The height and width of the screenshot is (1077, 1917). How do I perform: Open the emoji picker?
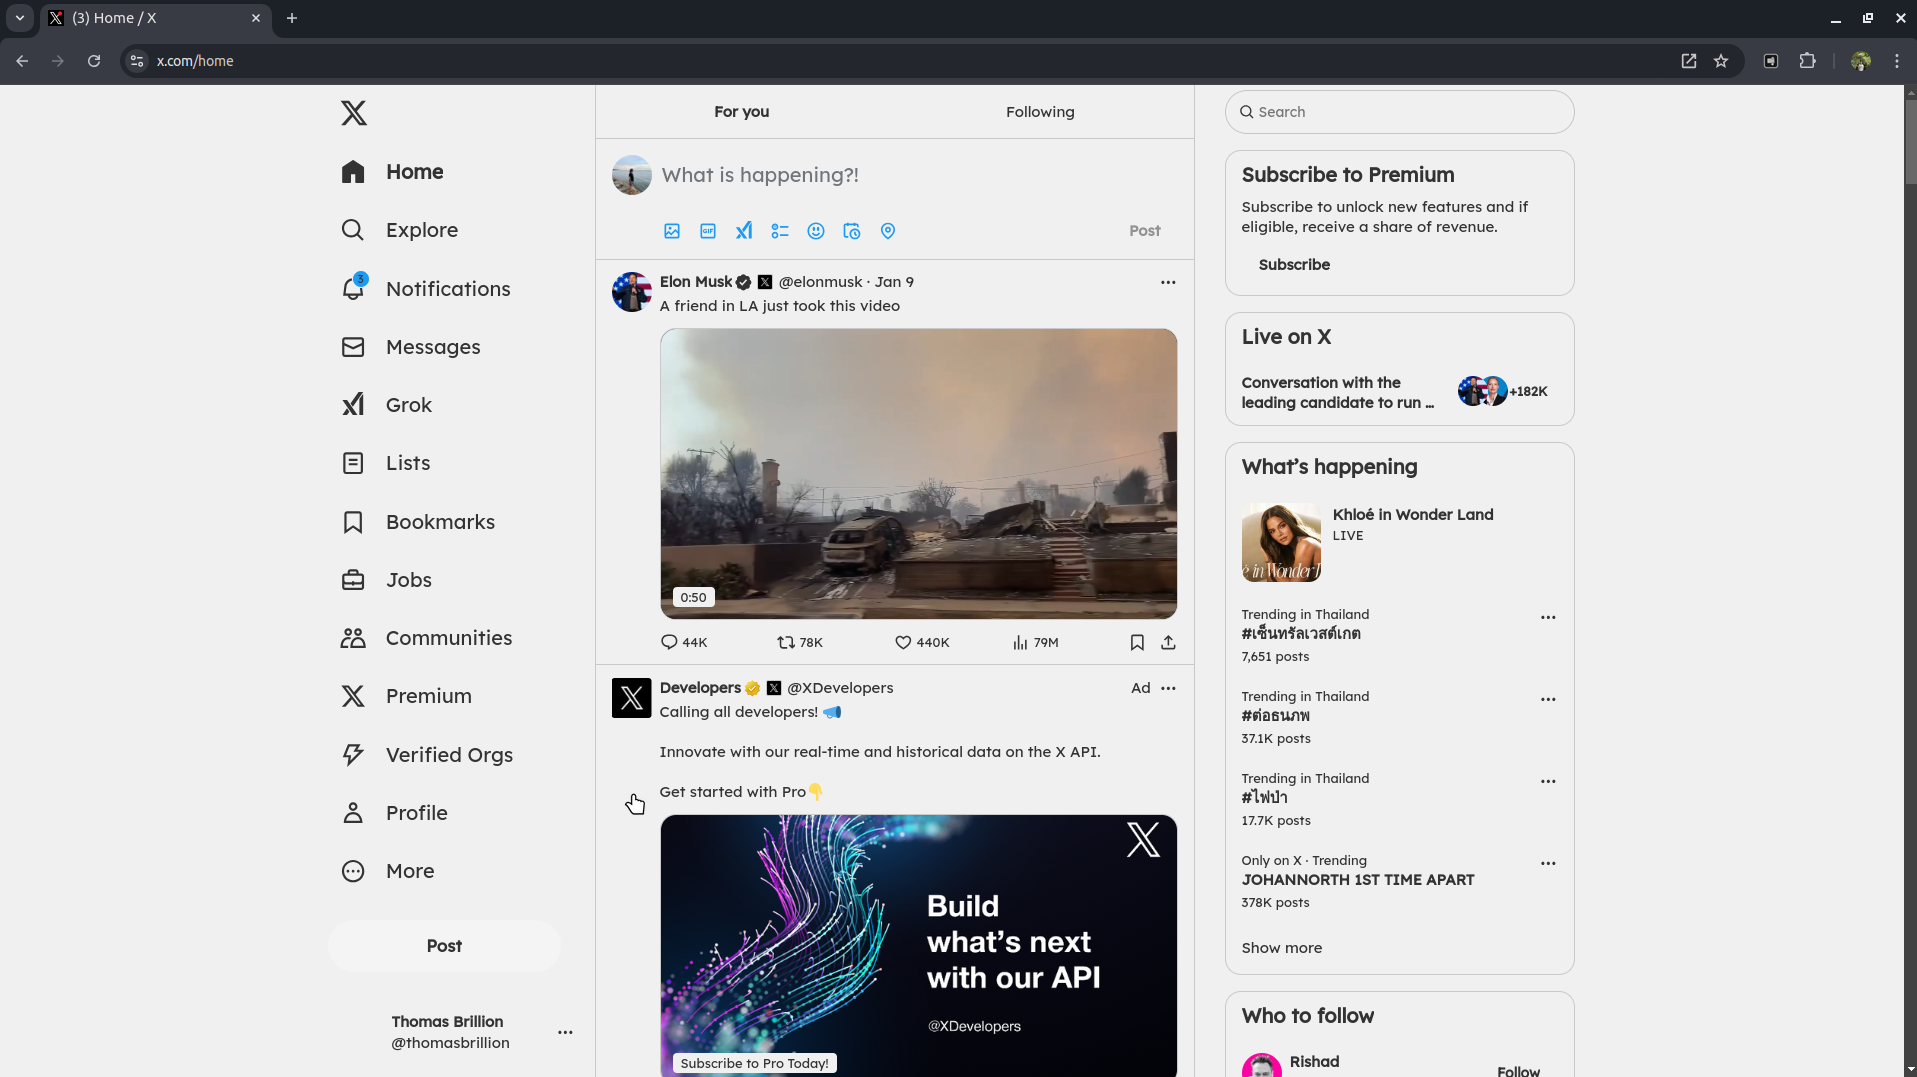pos(816,231)
